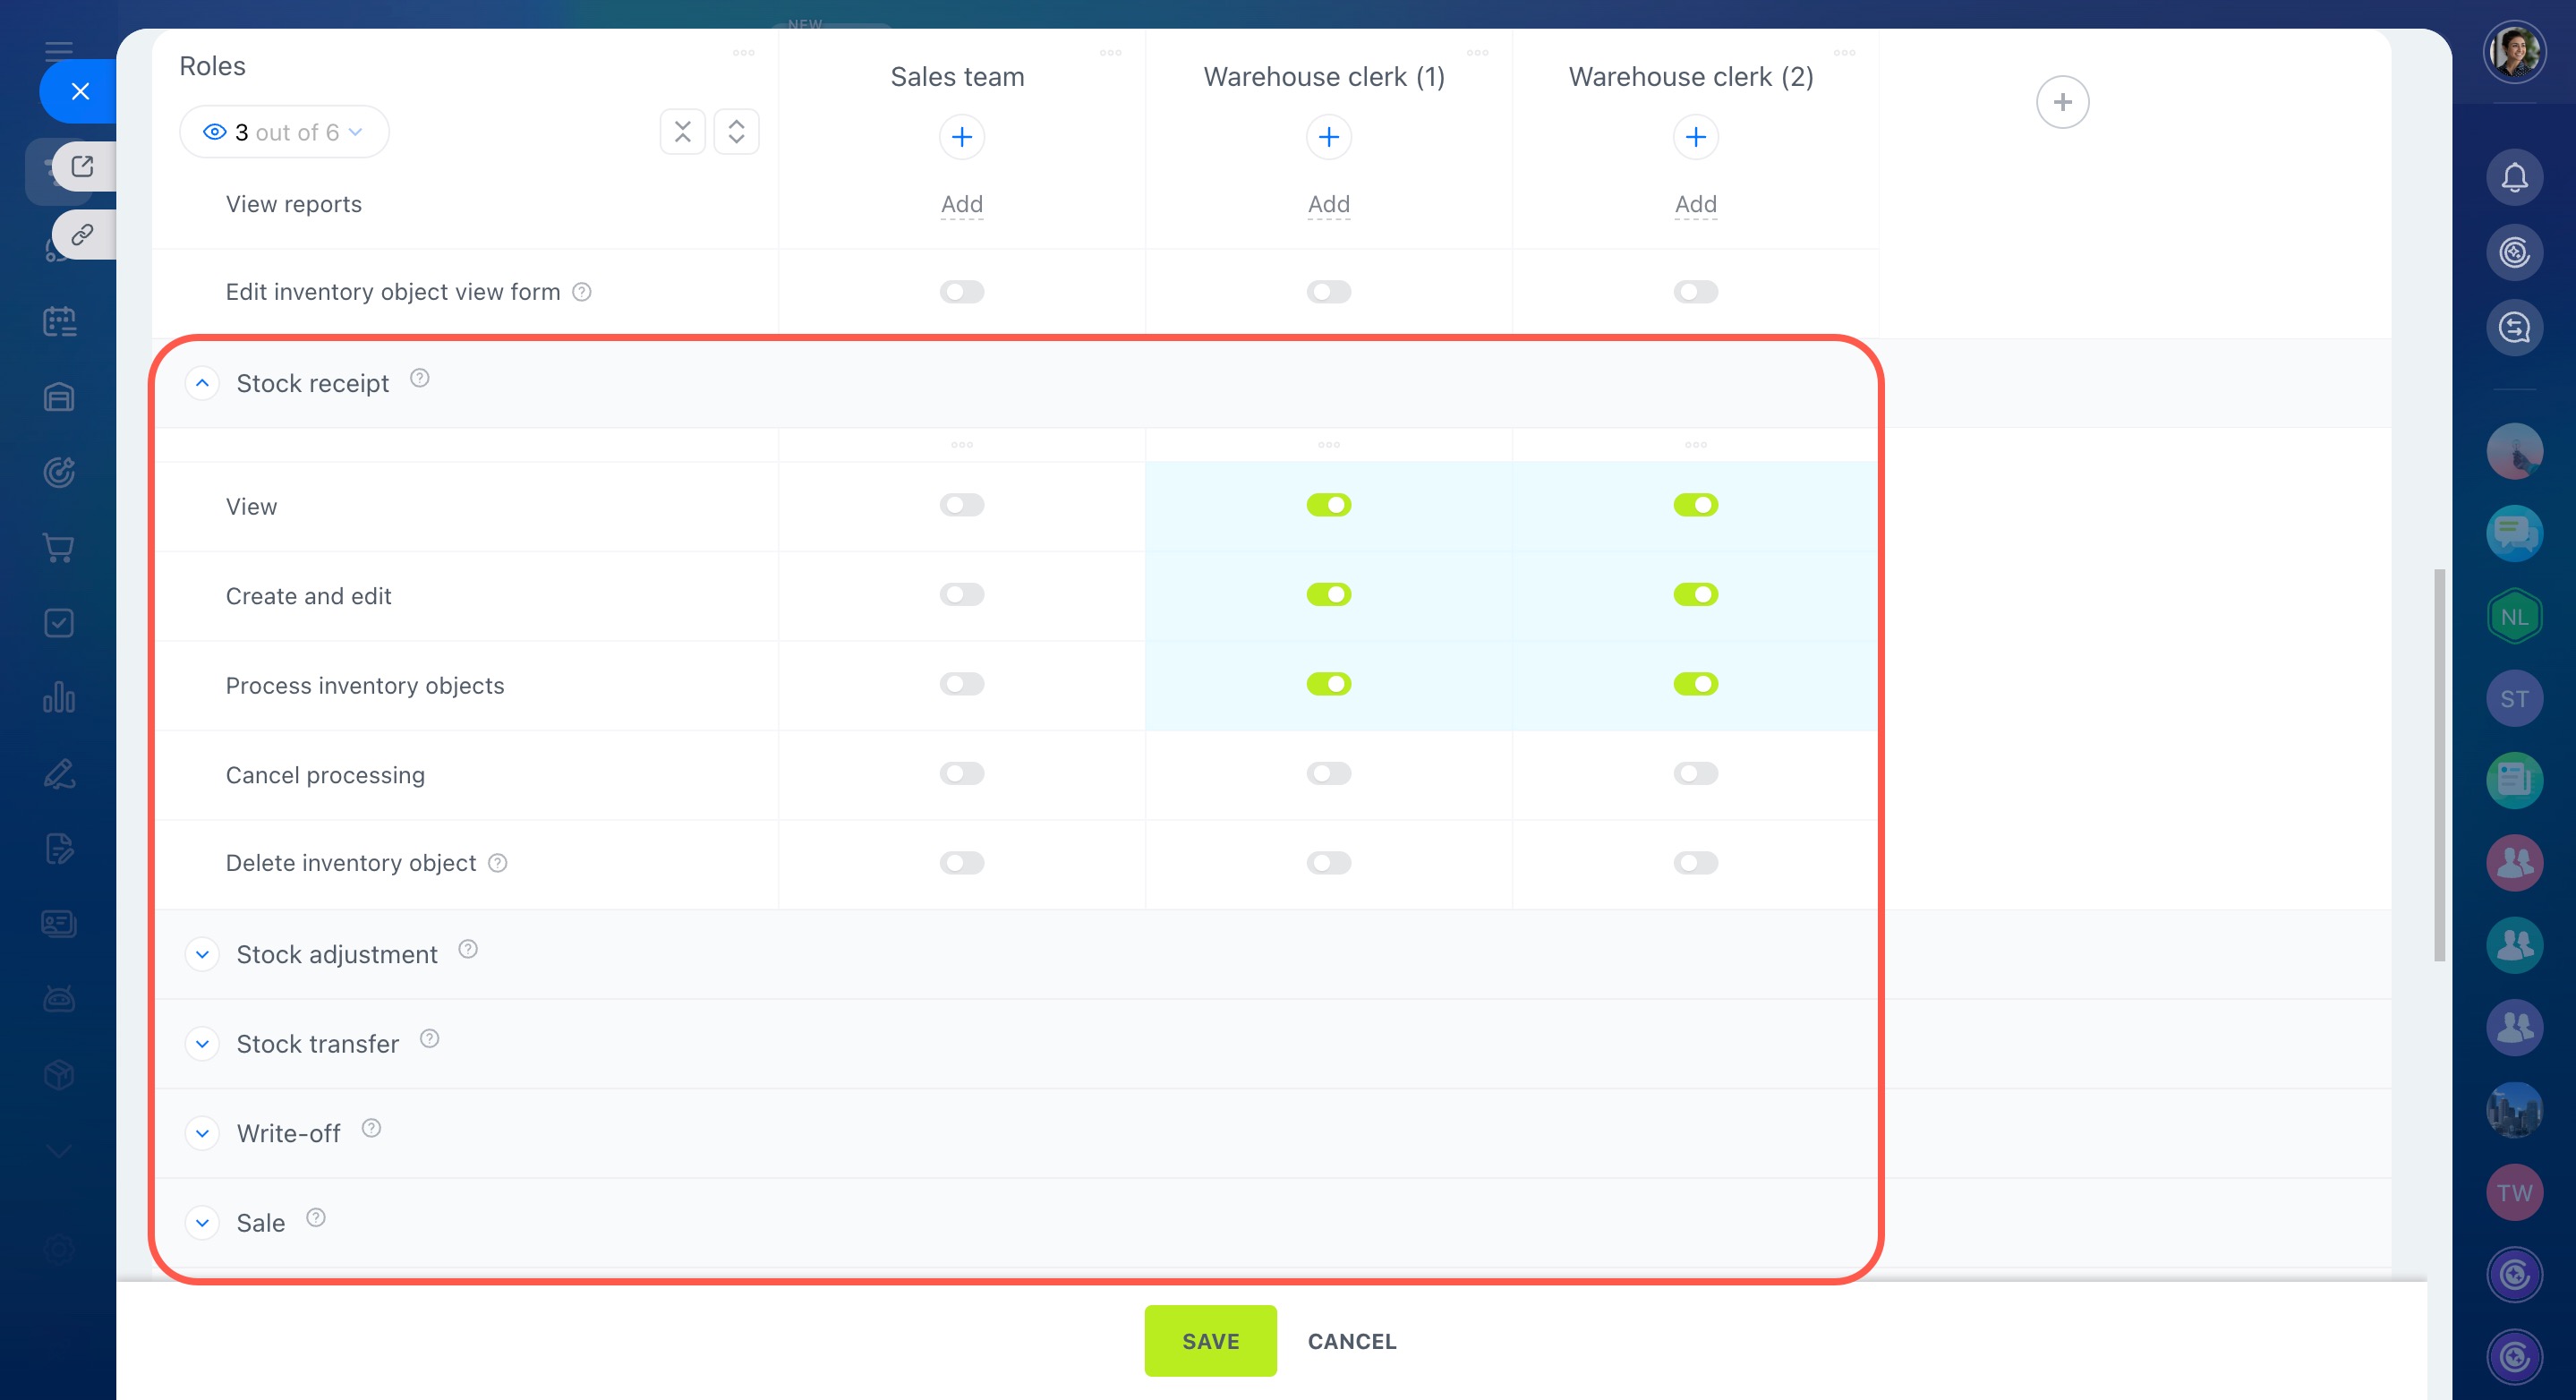
Task: Click the tasks checkmark sidebar icon
Action: (59, 623)
